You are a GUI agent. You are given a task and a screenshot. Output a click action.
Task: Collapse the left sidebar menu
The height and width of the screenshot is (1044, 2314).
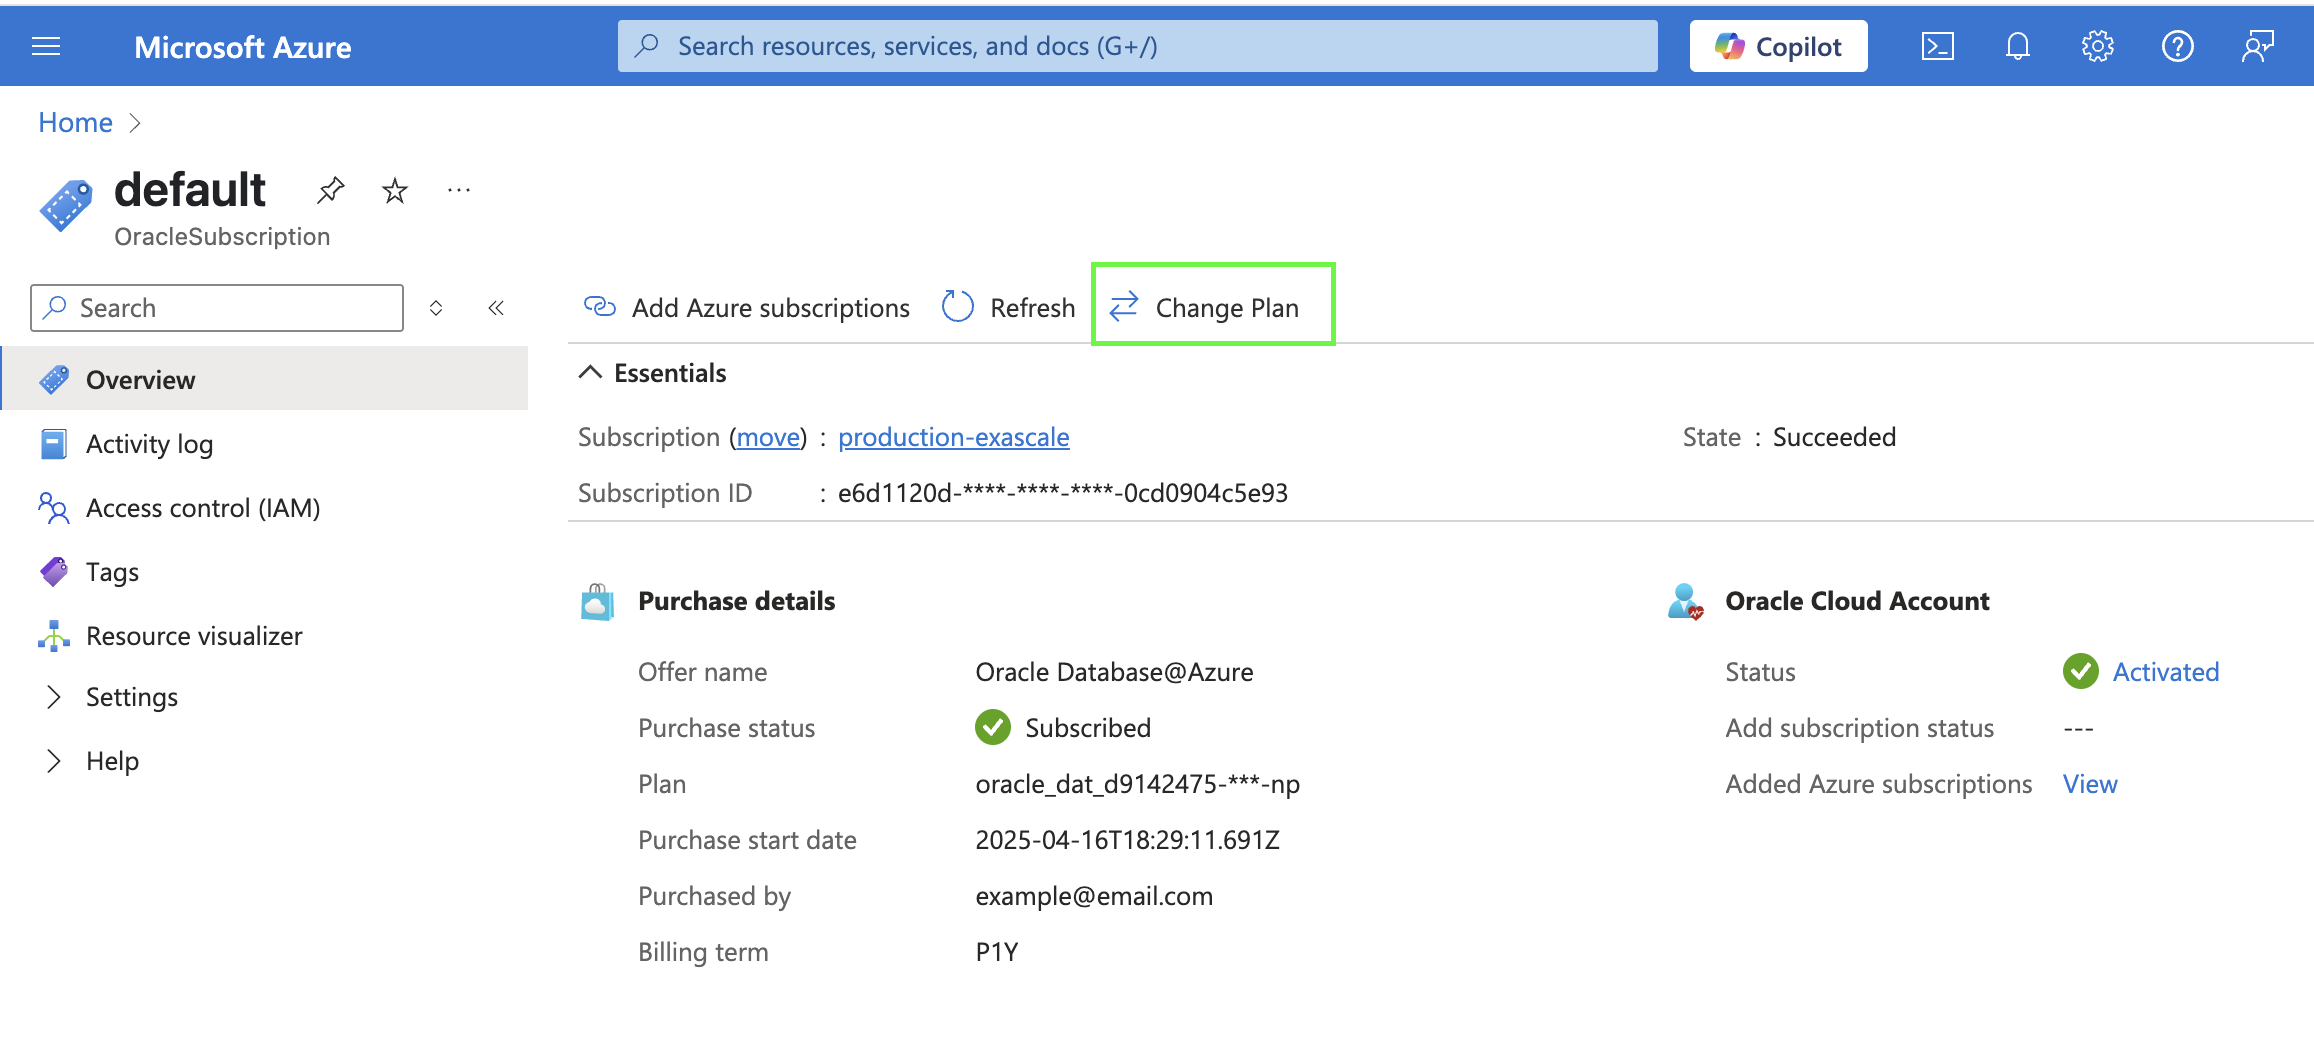point(496,308)
